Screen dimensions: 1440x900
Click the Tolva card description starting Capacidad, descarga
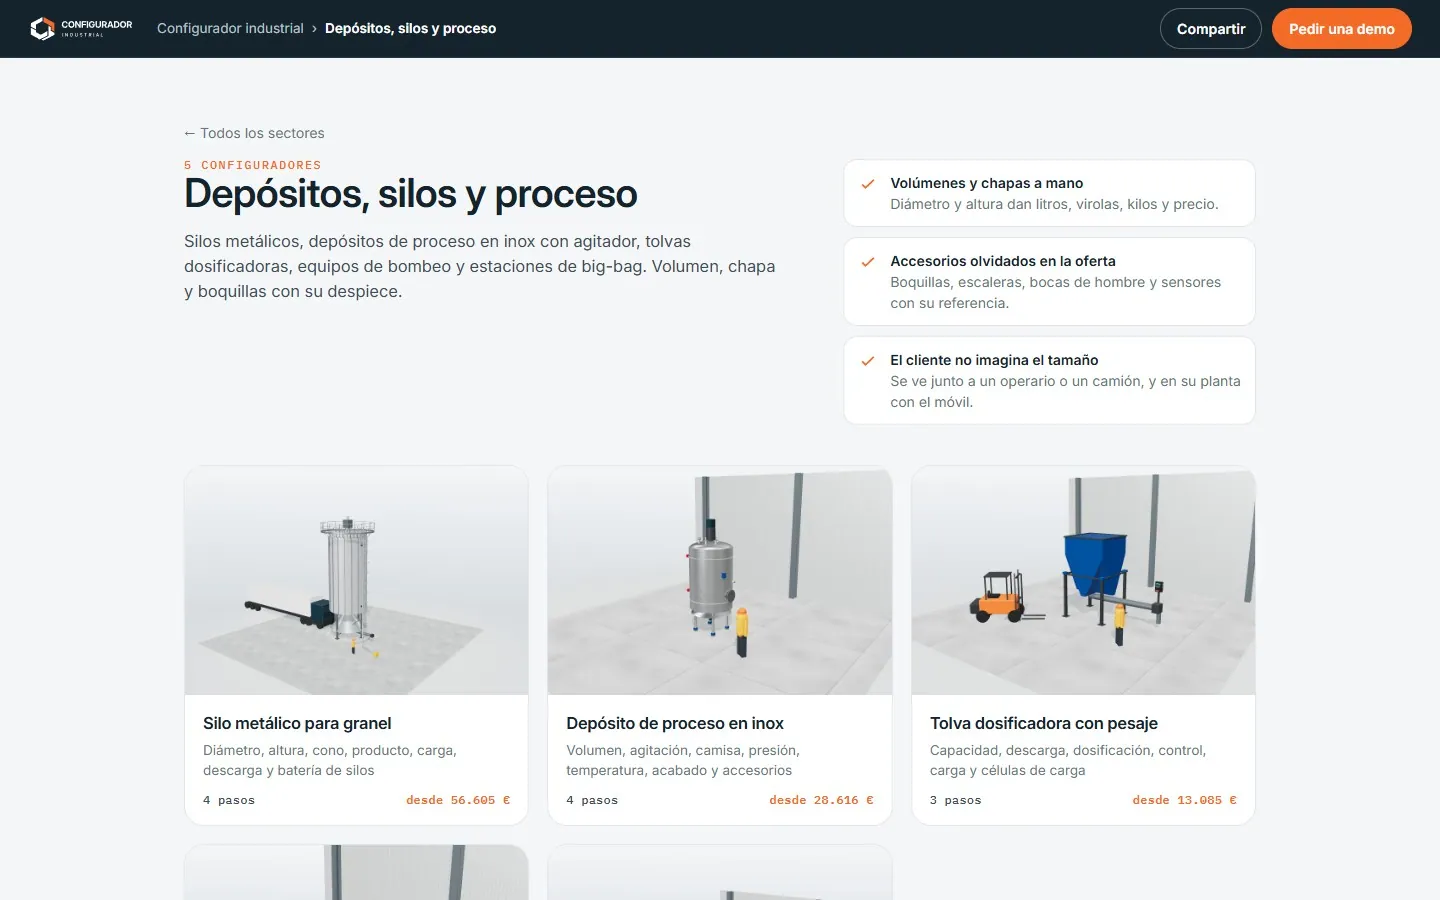pyautogui.click(x=1068, y=760)
